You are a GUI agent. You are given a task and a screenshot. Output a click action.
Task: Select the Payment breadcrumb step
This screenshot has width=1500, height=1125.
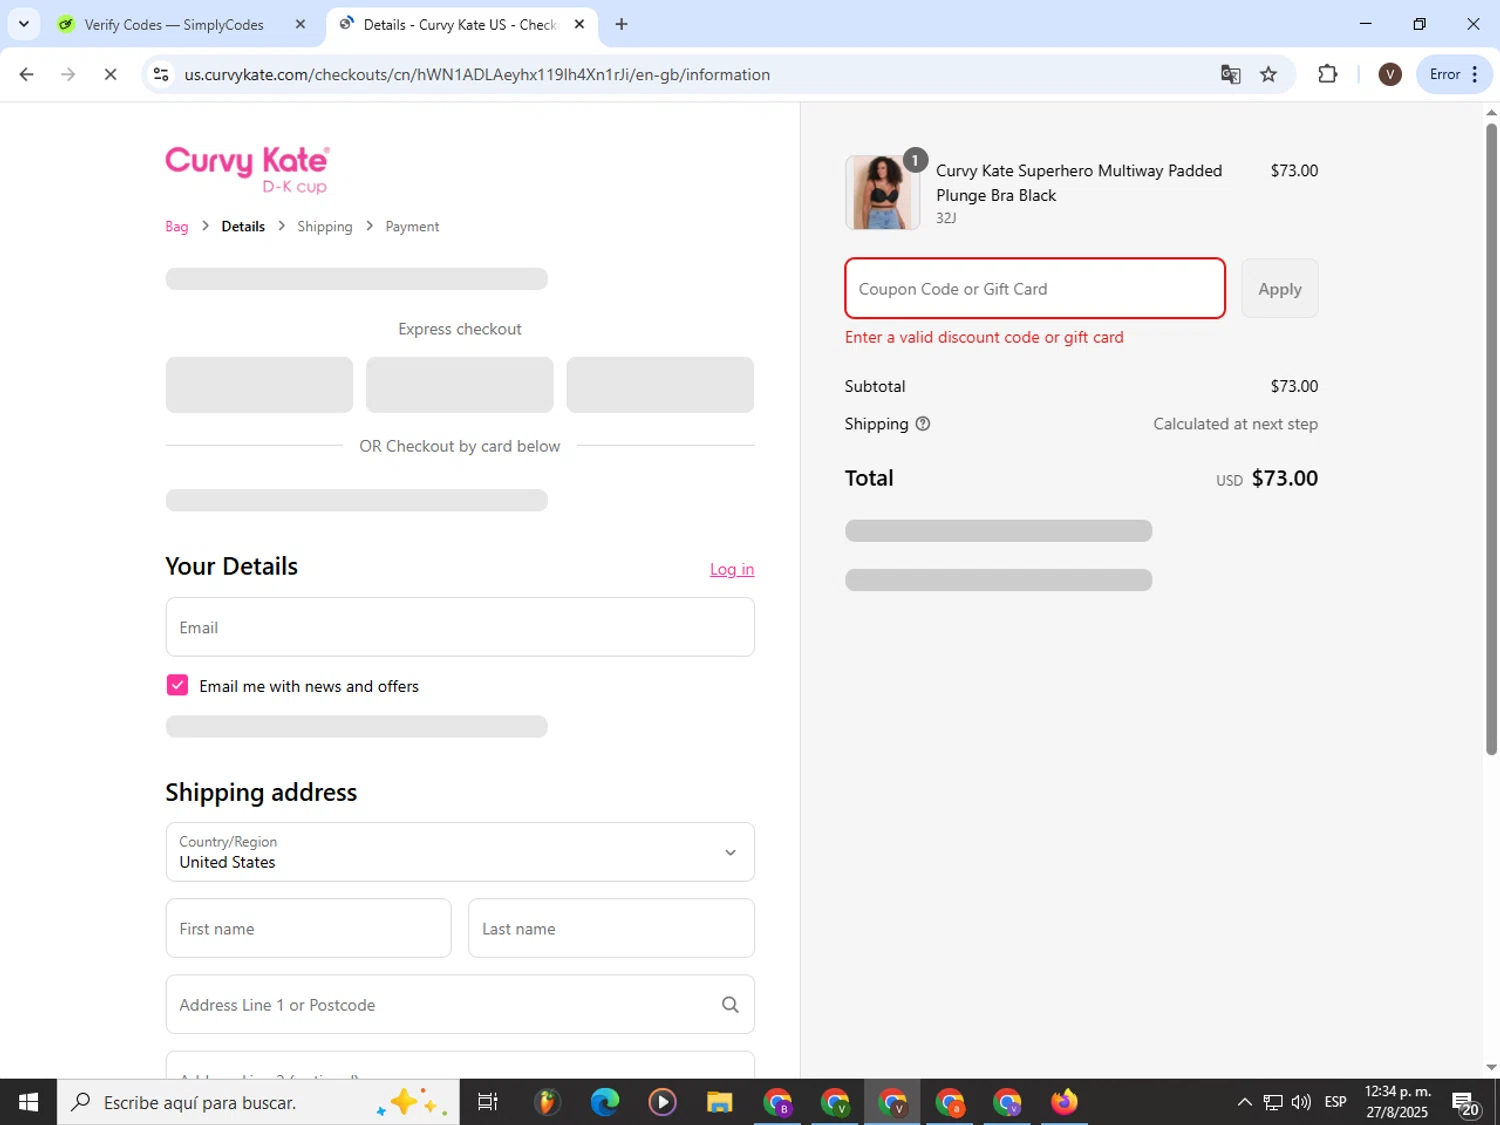(412, 227)
